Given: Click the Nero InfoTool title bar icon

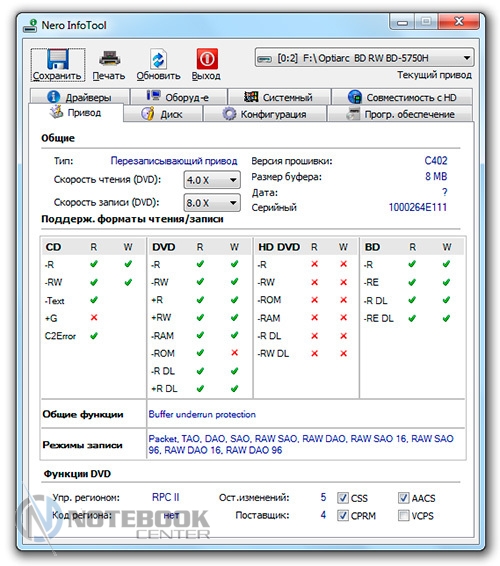Looking at the screenshot, I should tap(30, 26).
